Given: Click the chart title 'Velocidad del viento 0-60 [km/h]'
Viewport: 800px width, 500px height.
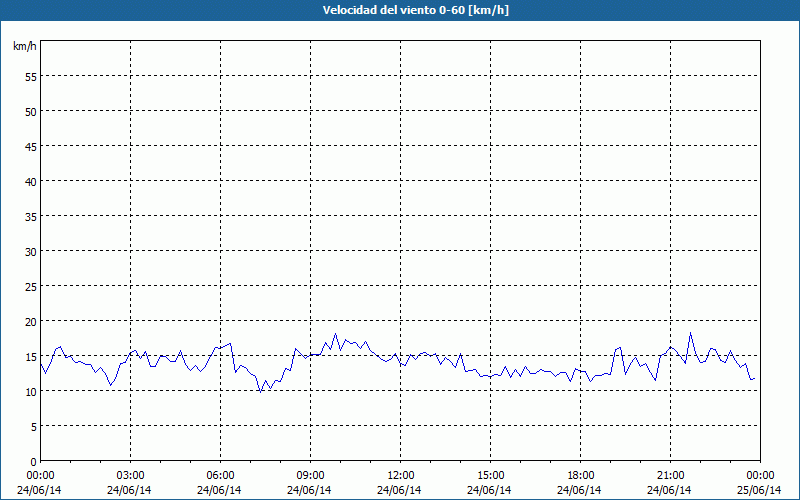Looking at the screenshot, I should 415,10.
